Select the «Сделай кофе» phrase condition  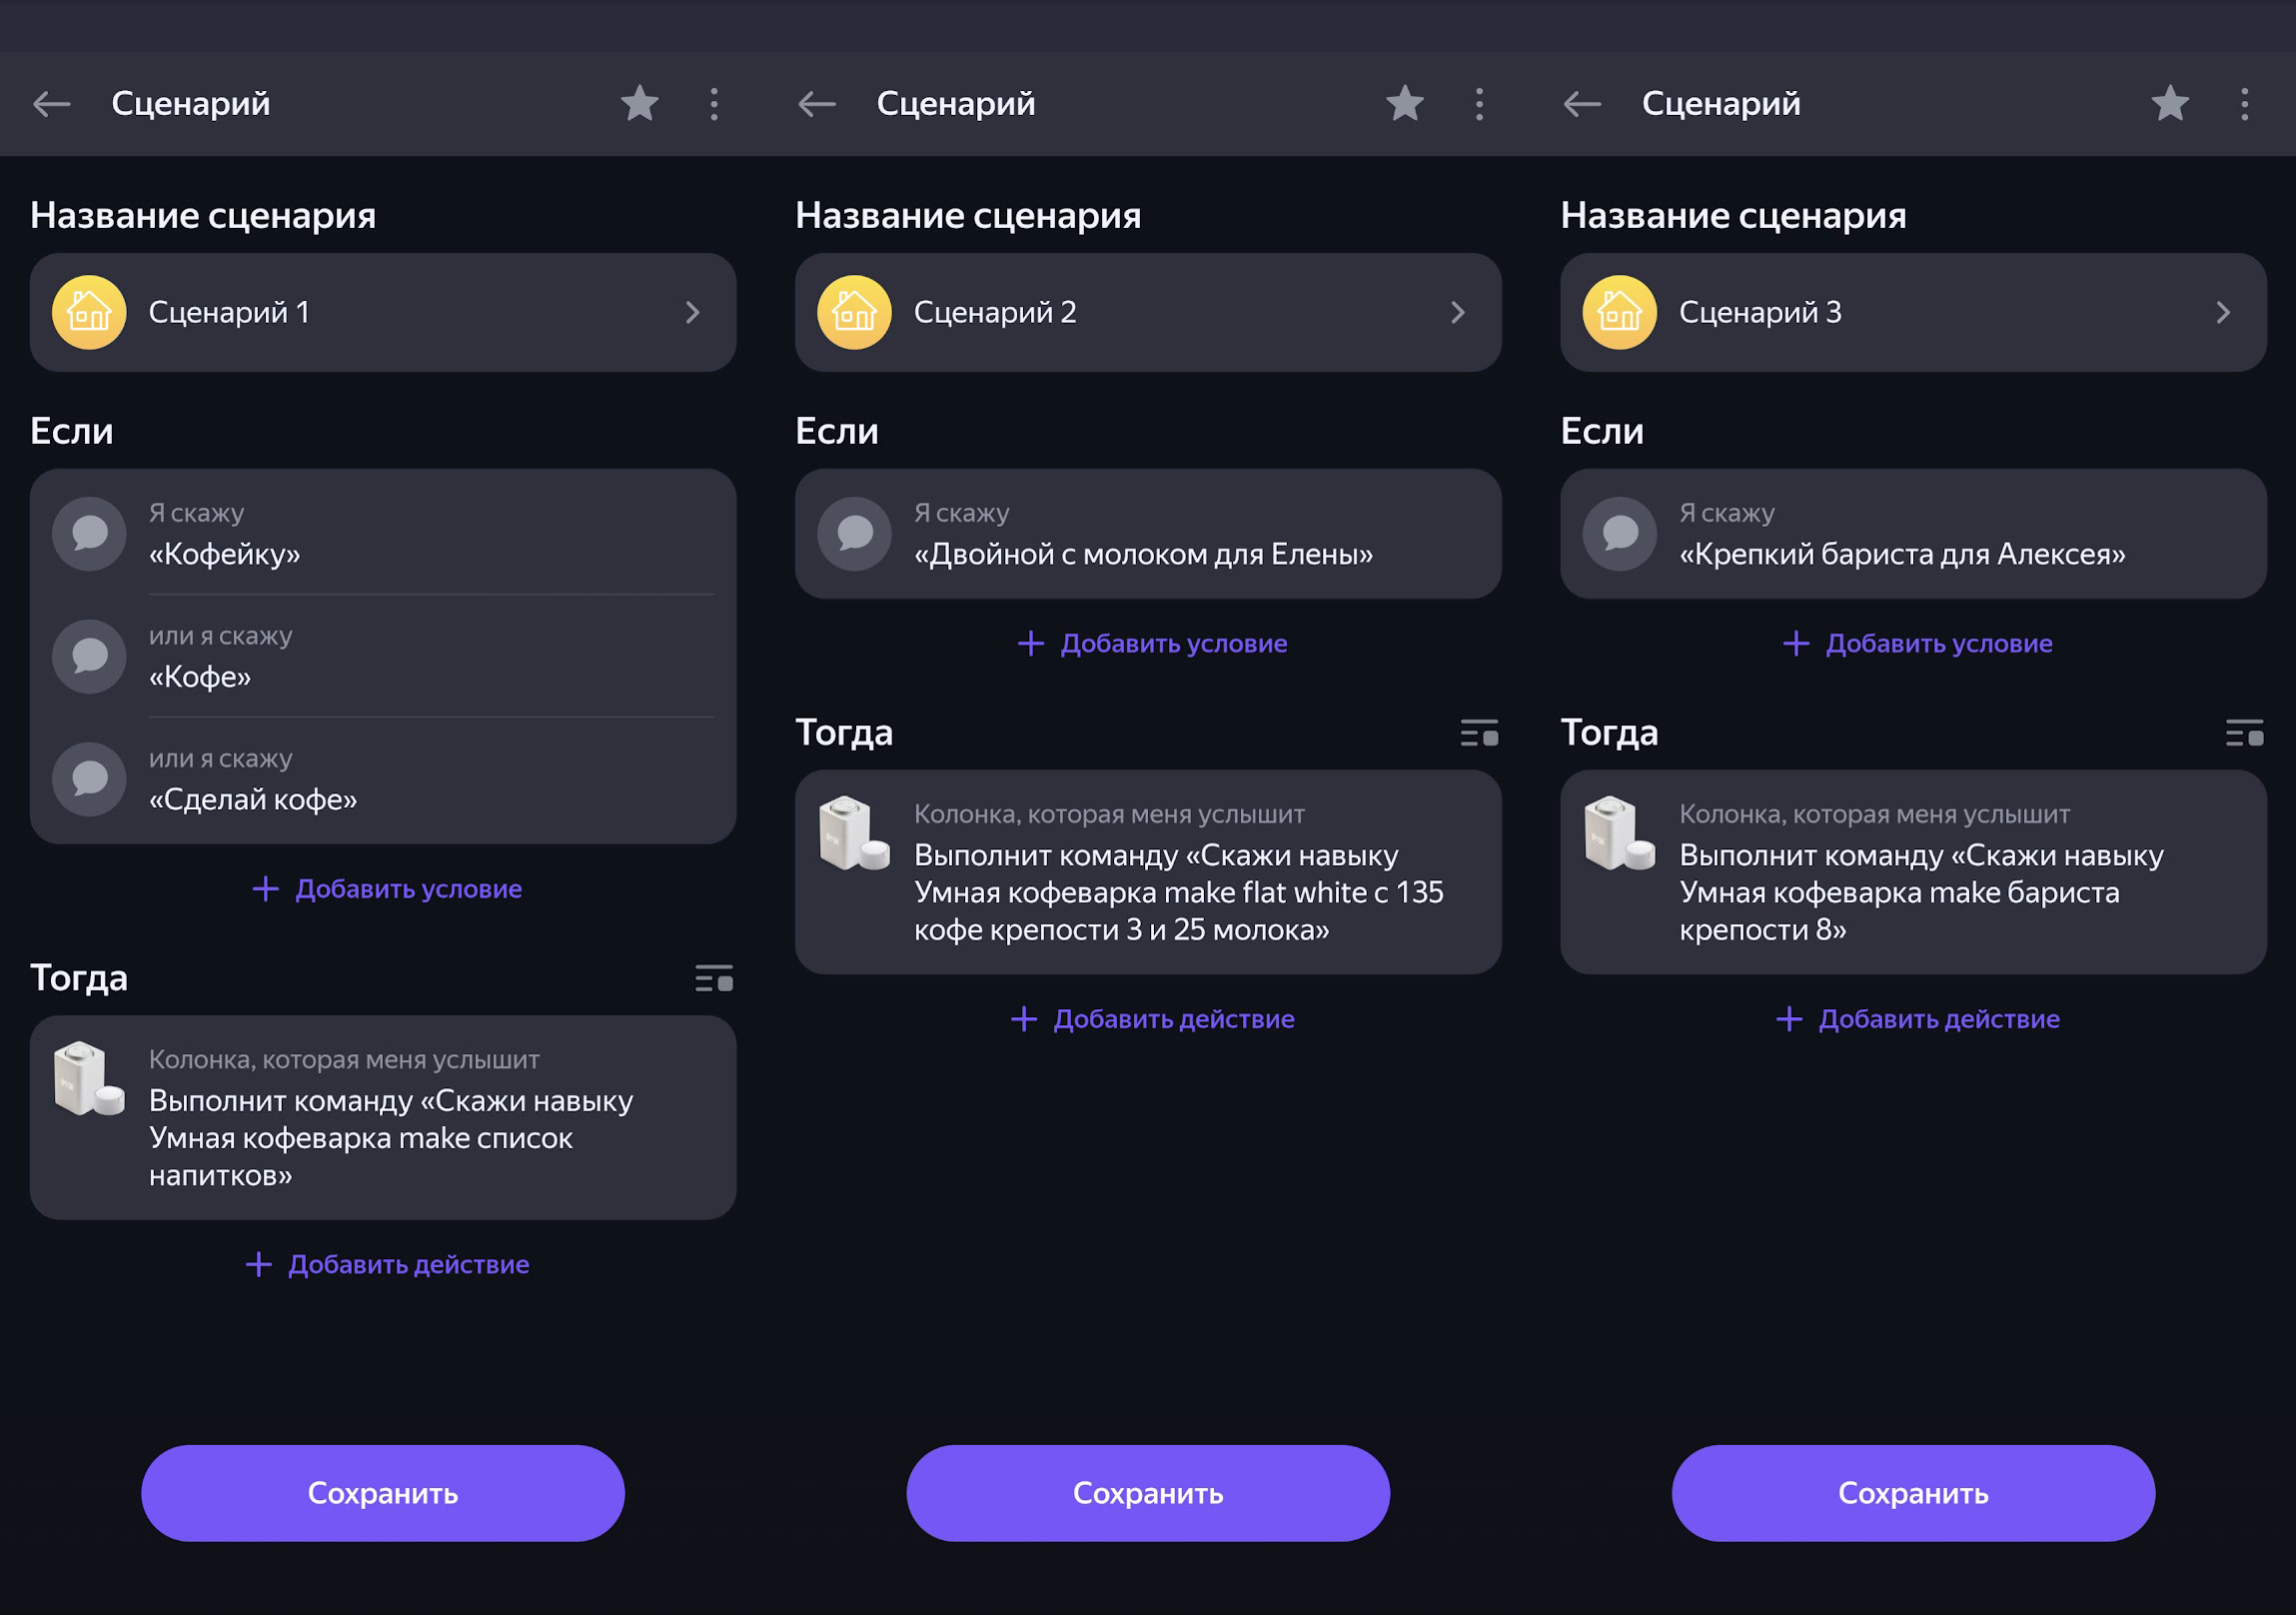pos(253,799)
